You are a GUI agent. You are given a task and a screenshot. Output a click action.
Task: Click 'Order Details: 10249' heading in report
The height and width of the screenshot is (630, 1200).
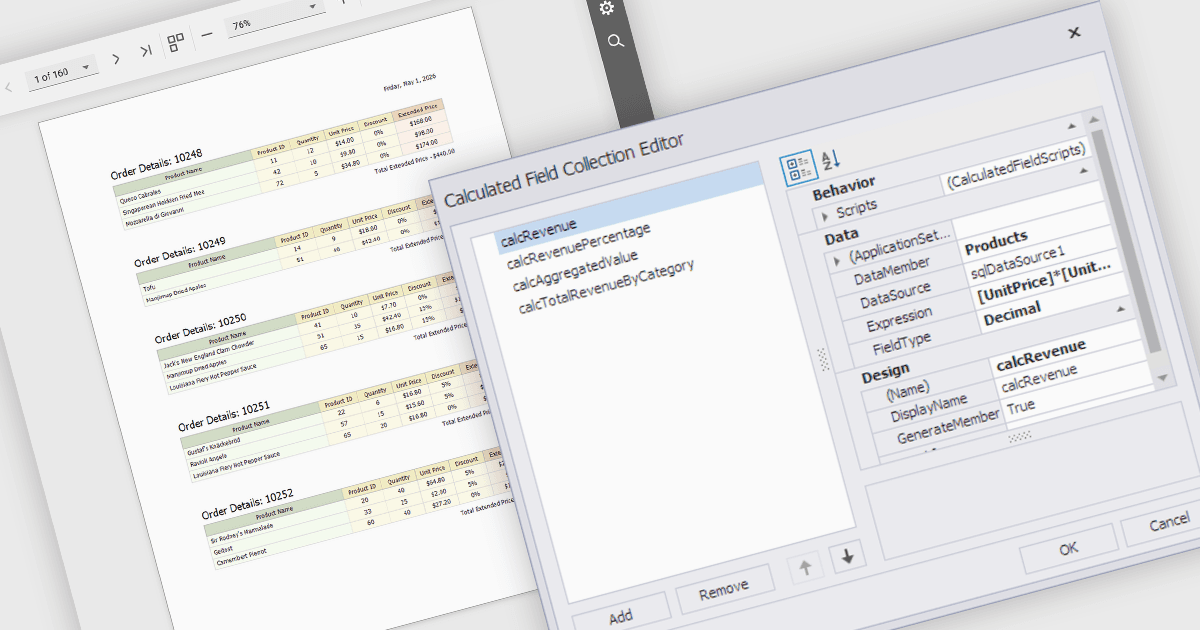pyautogui.click(x=180, y=251)
